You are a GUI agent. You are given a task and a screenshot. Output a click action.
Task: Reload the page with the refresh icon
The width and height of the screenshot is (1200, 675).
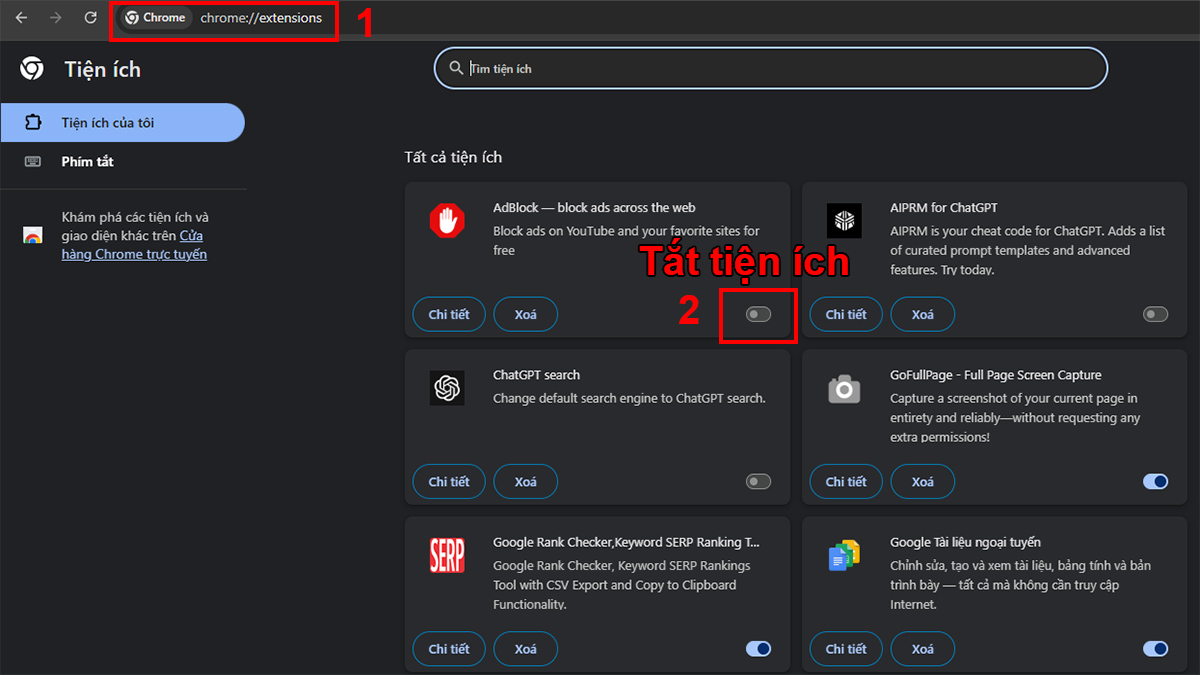[x=91, y=18]
